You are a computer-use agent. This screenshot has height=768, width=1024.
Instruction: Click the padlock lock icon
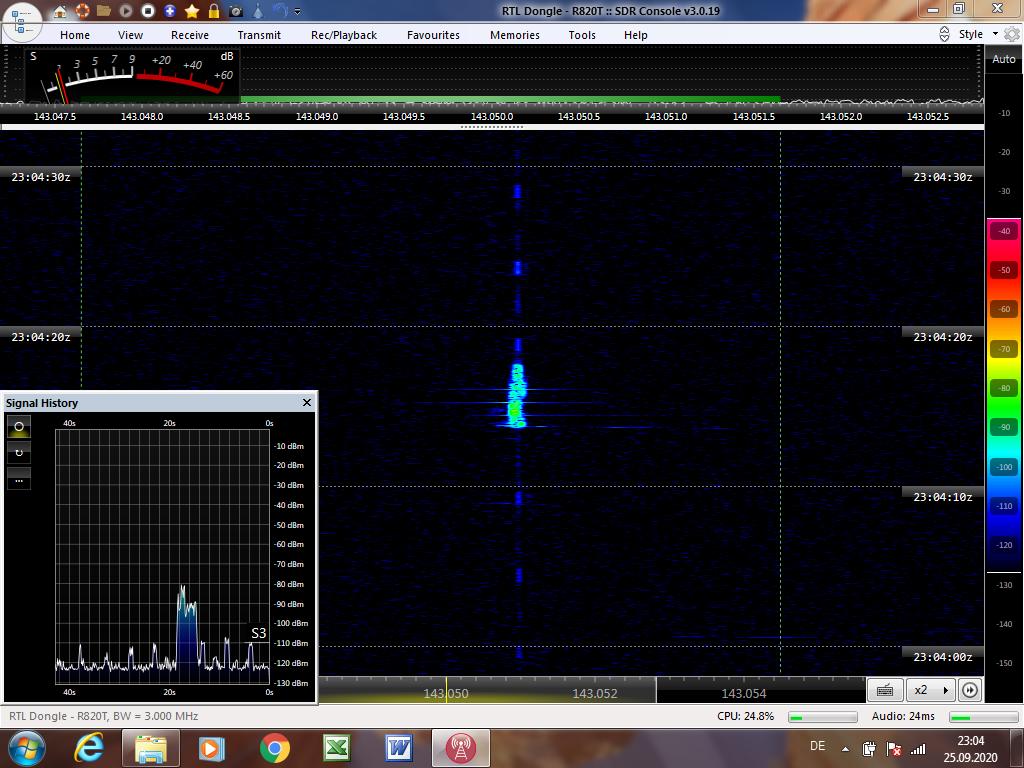(214, 10)
